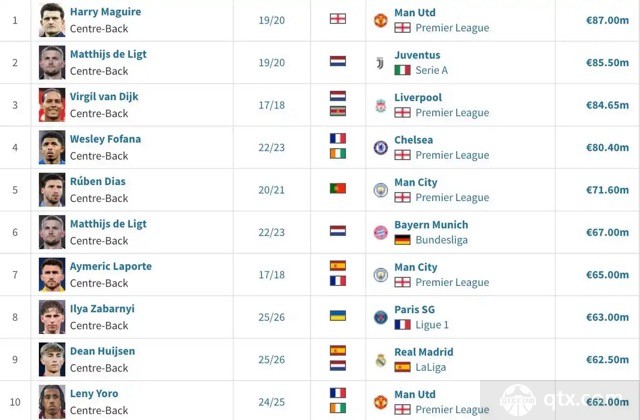Screen dimensions: 640x420
Task: Click the Paris SG club crest
Action: tap(380, 317)
